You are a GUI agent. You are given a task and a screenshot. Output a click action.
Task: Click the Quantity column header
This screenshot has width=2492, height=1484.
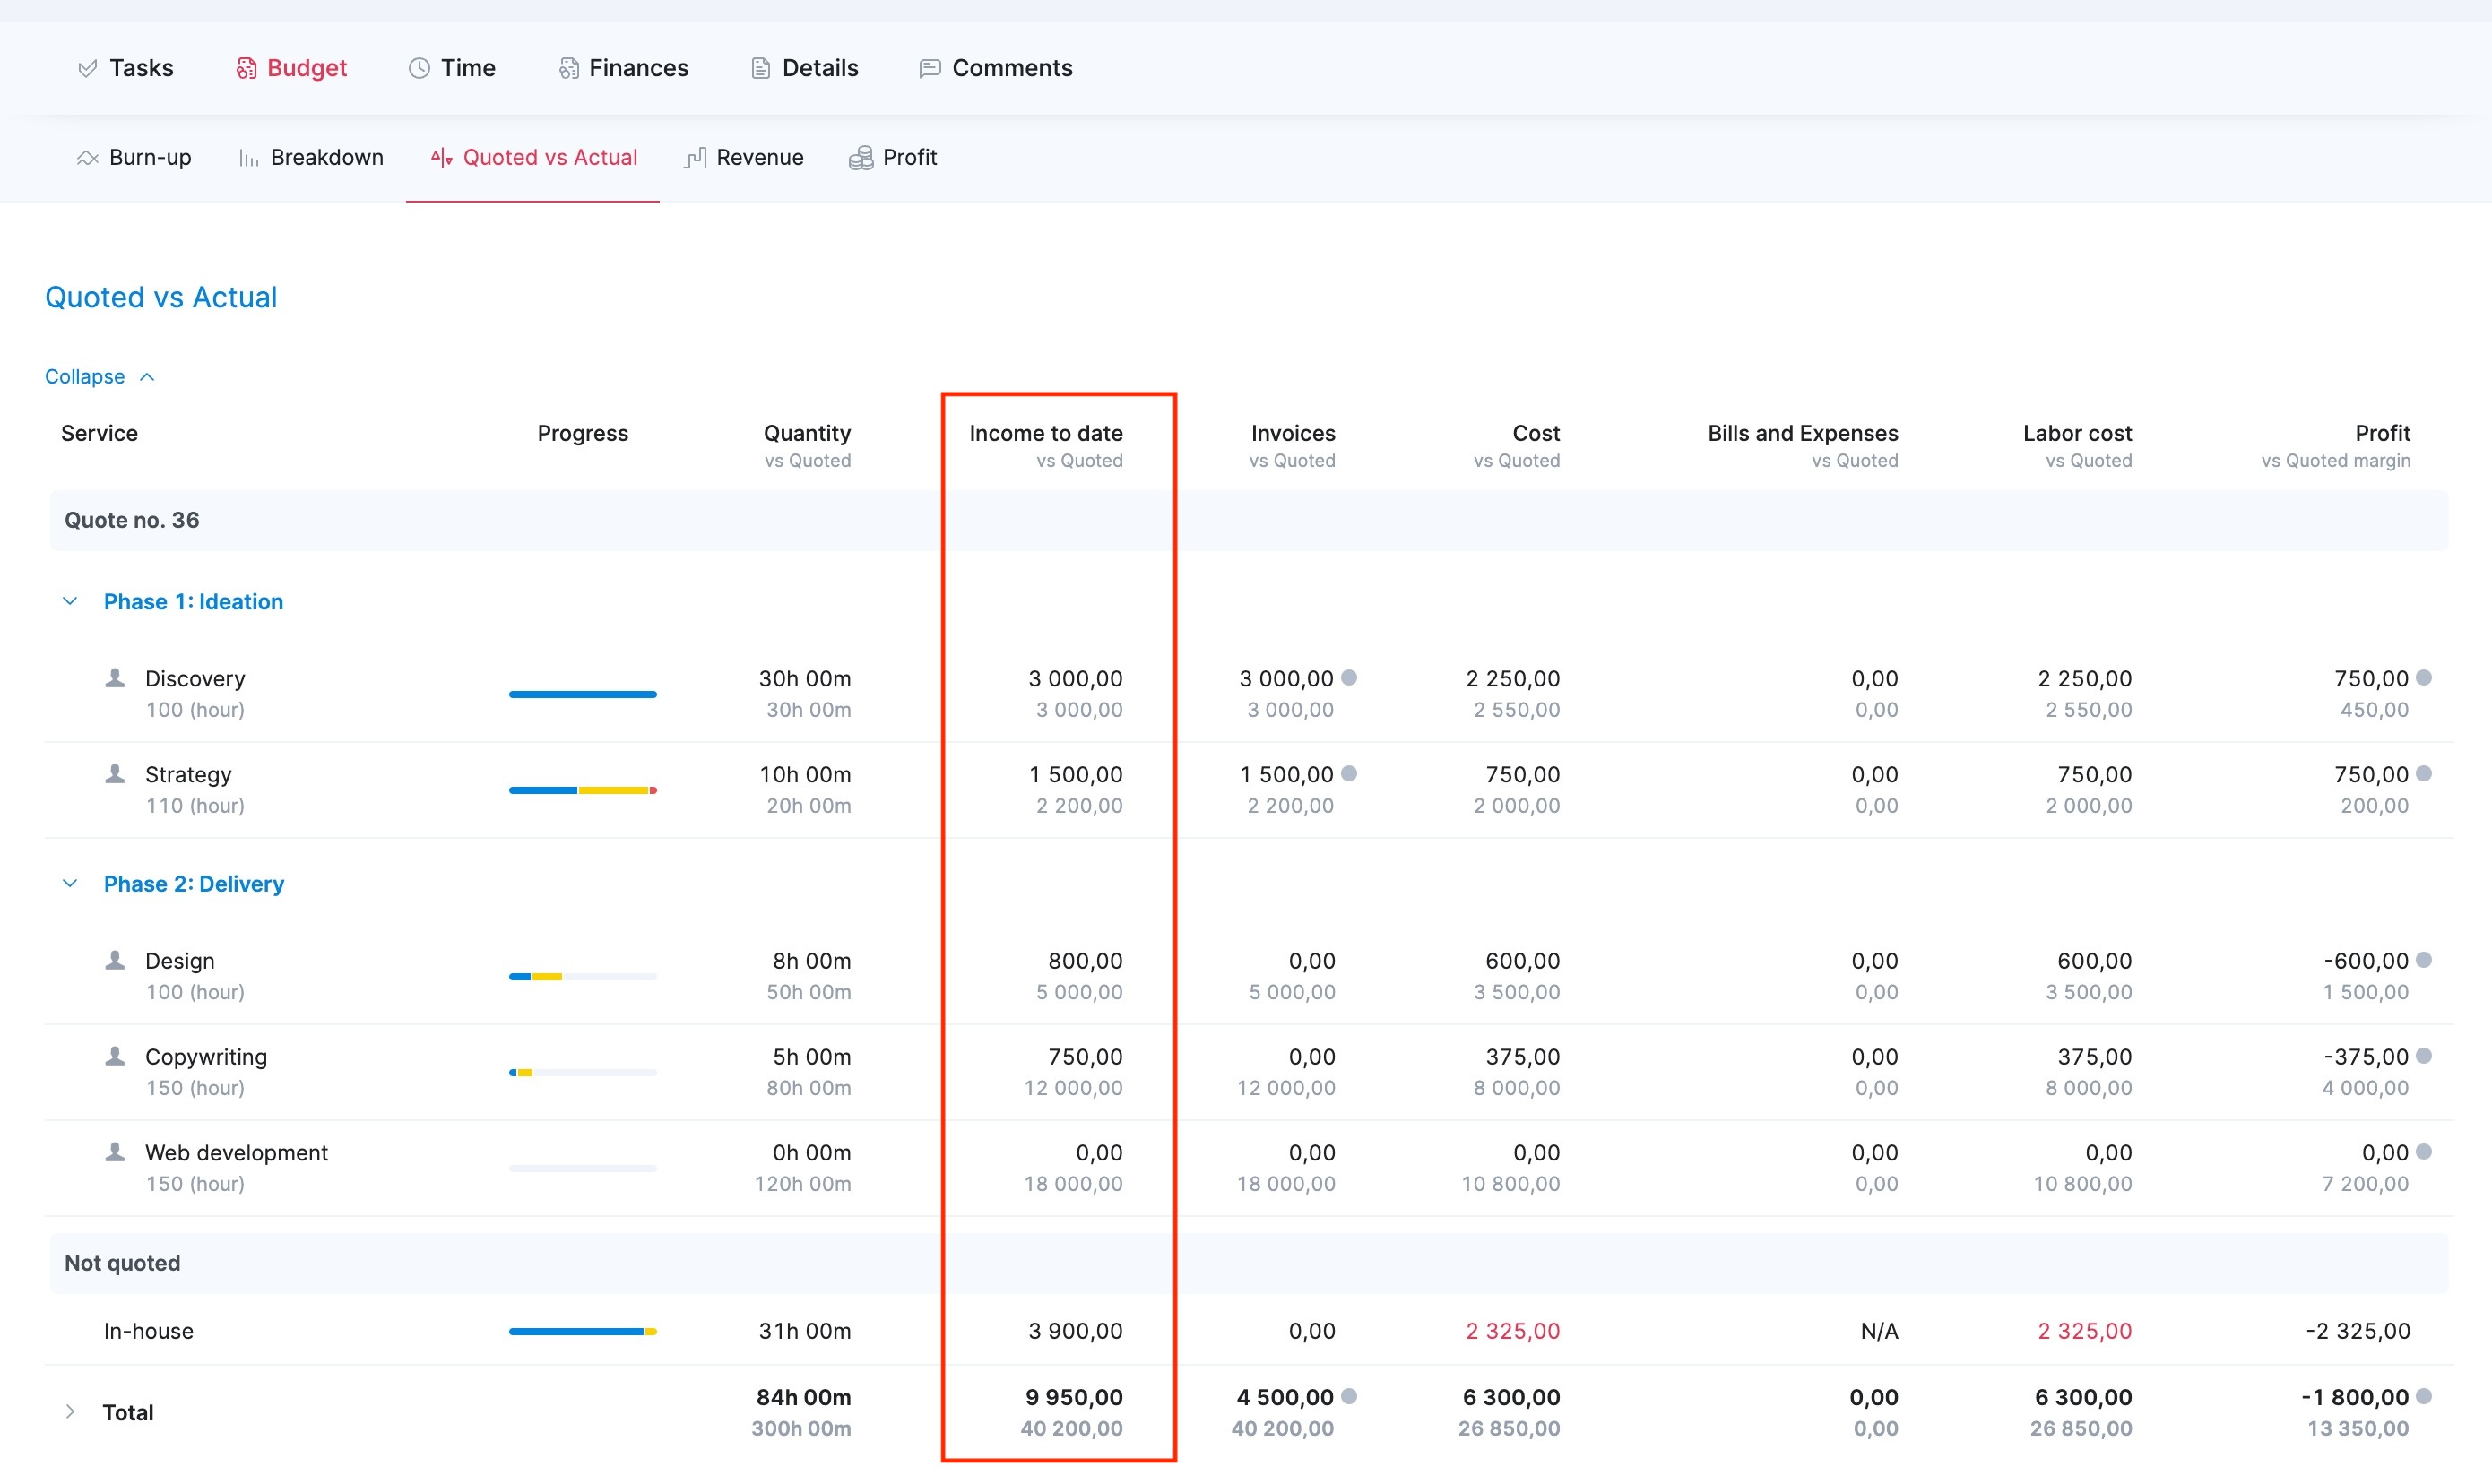[808, 434]
